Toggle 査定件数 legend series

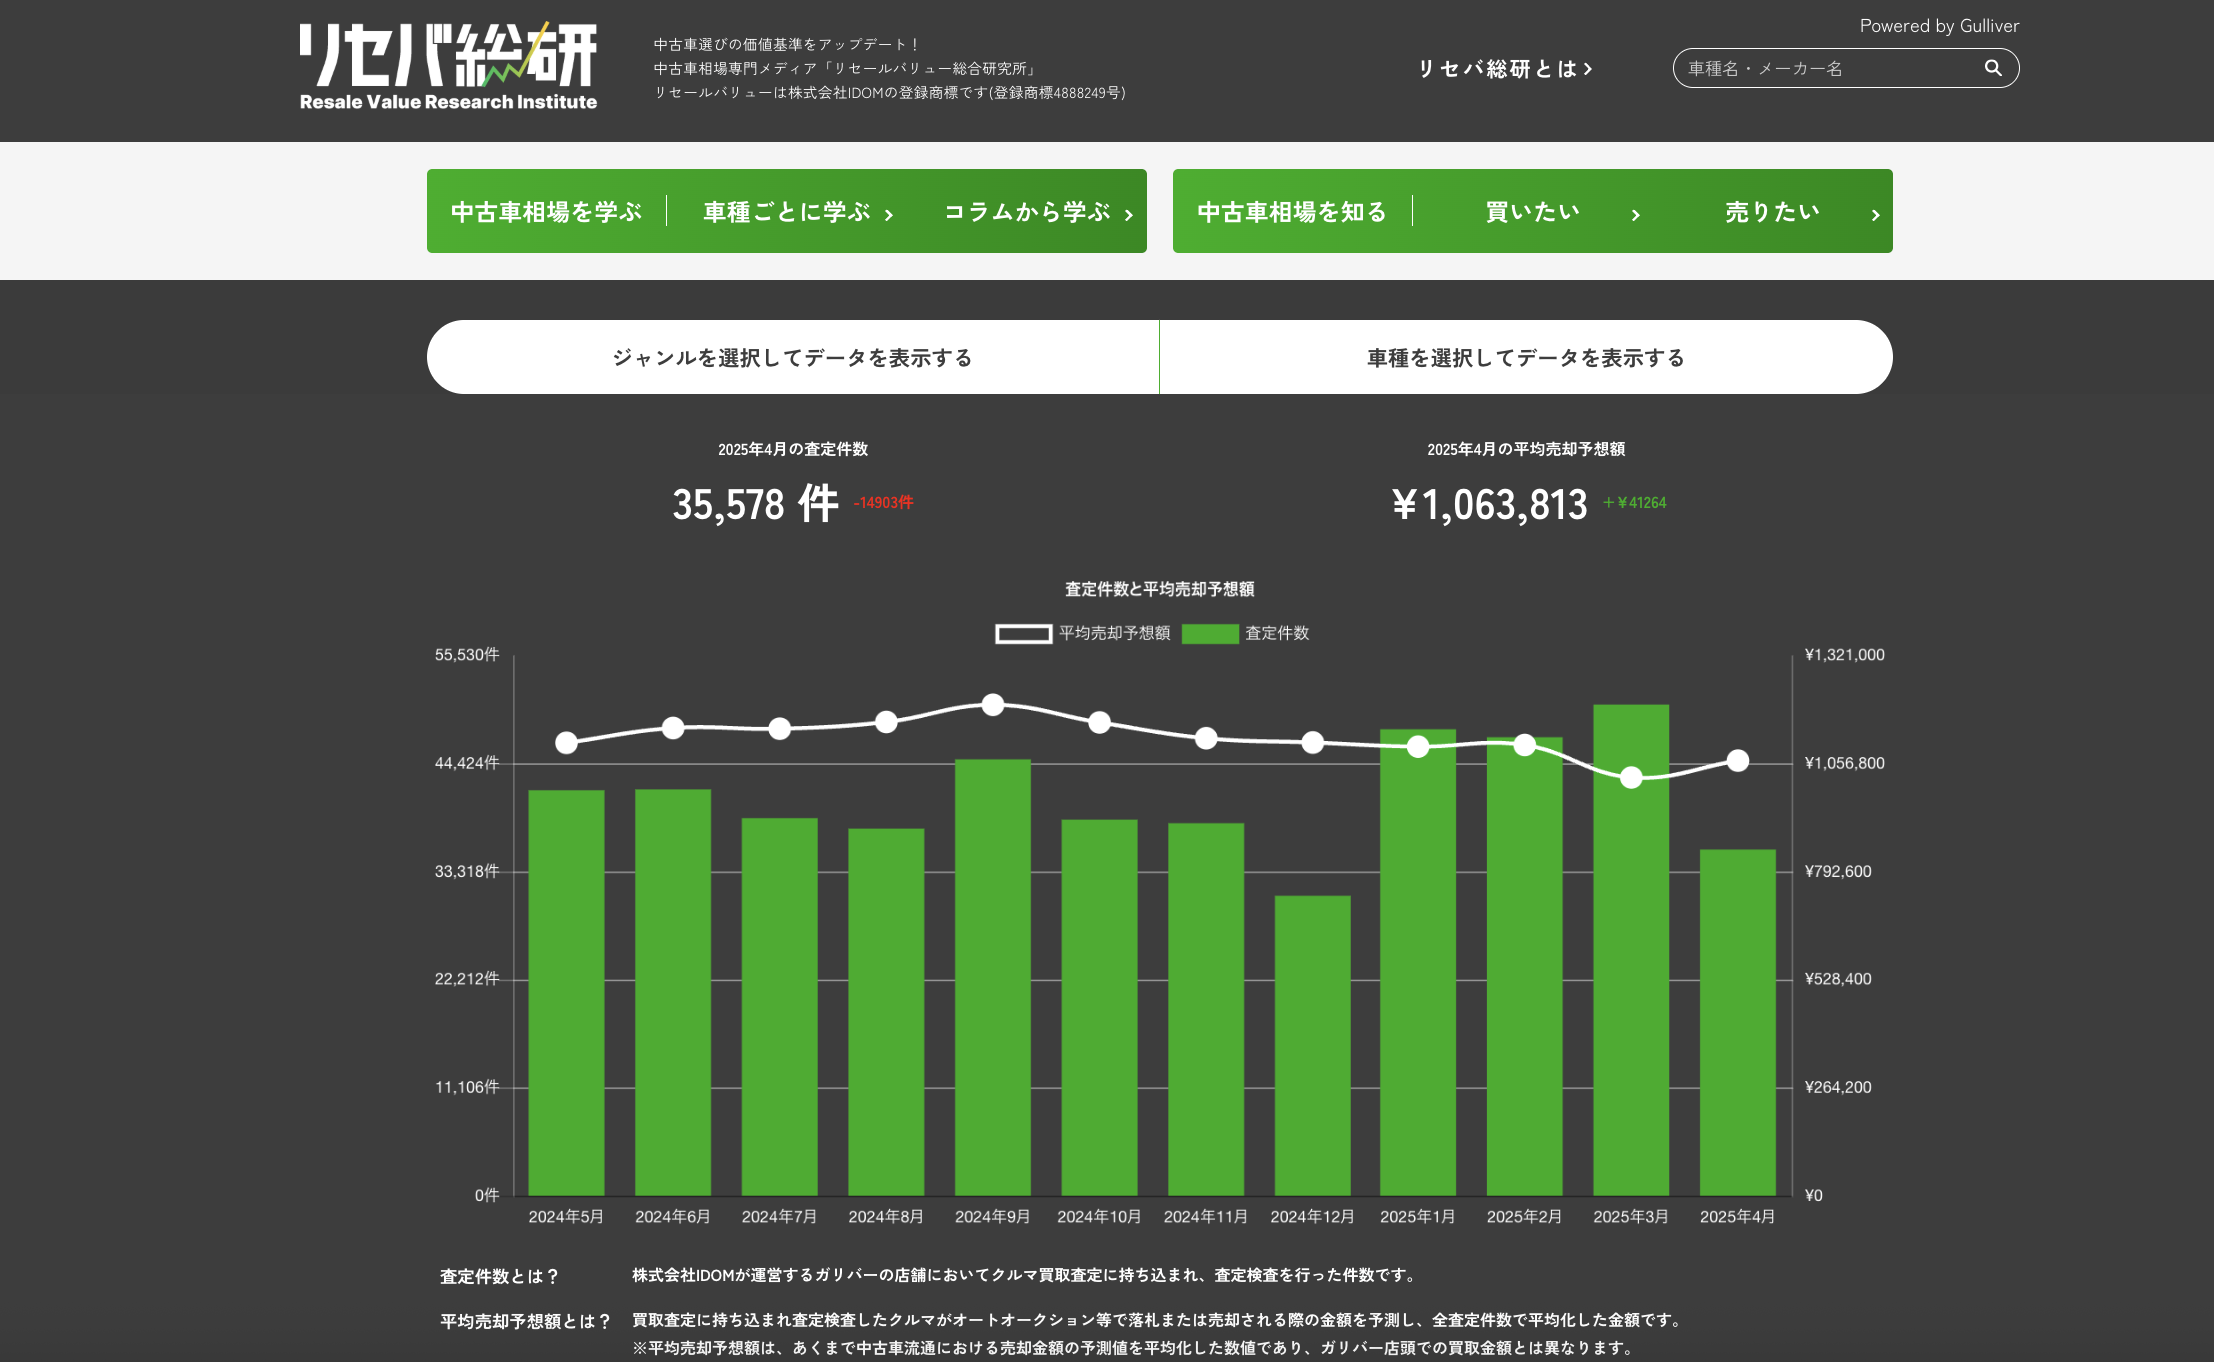(1276, 633)
